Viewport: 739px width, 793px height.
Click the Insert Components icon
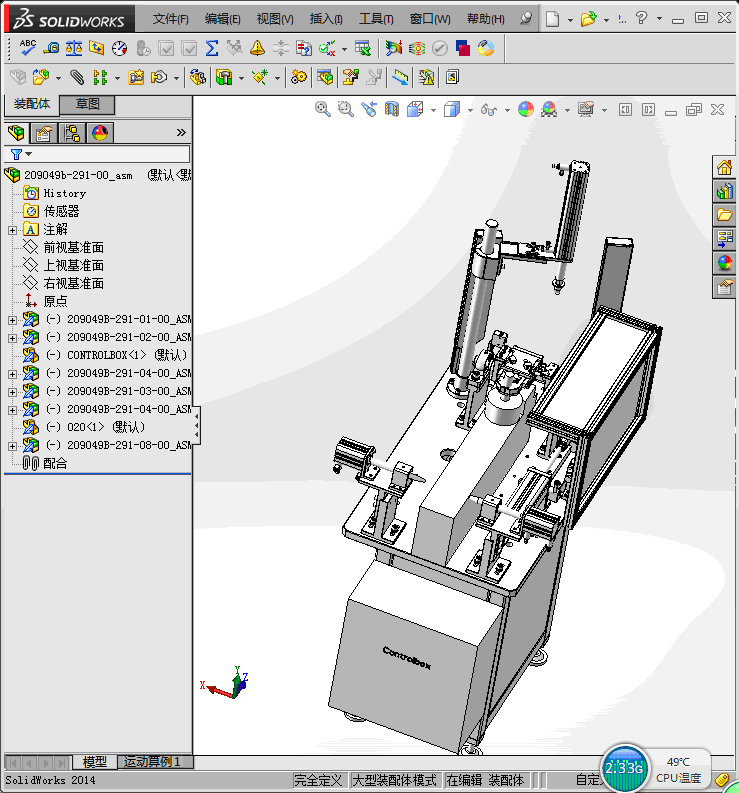click(x=40, y=77)
